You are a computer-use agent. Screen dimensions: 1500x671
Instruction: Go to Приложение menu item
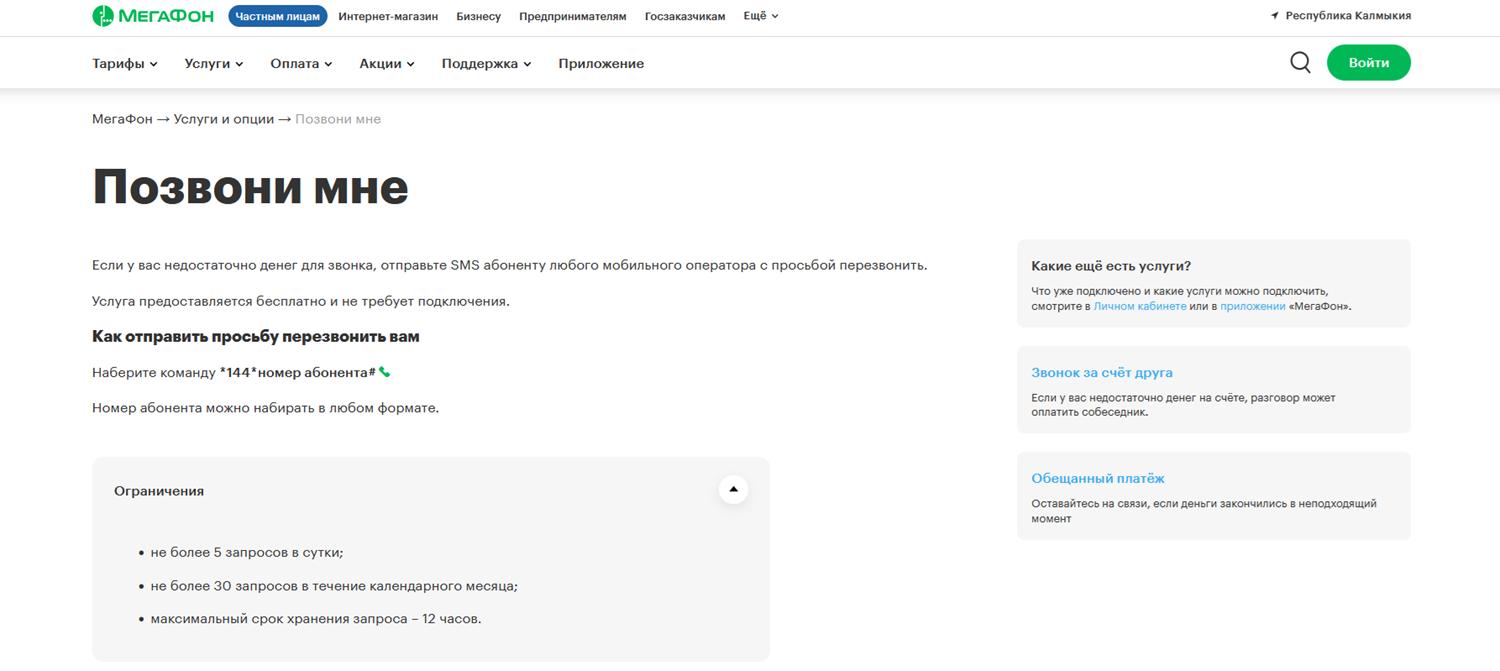coord(601,64)
